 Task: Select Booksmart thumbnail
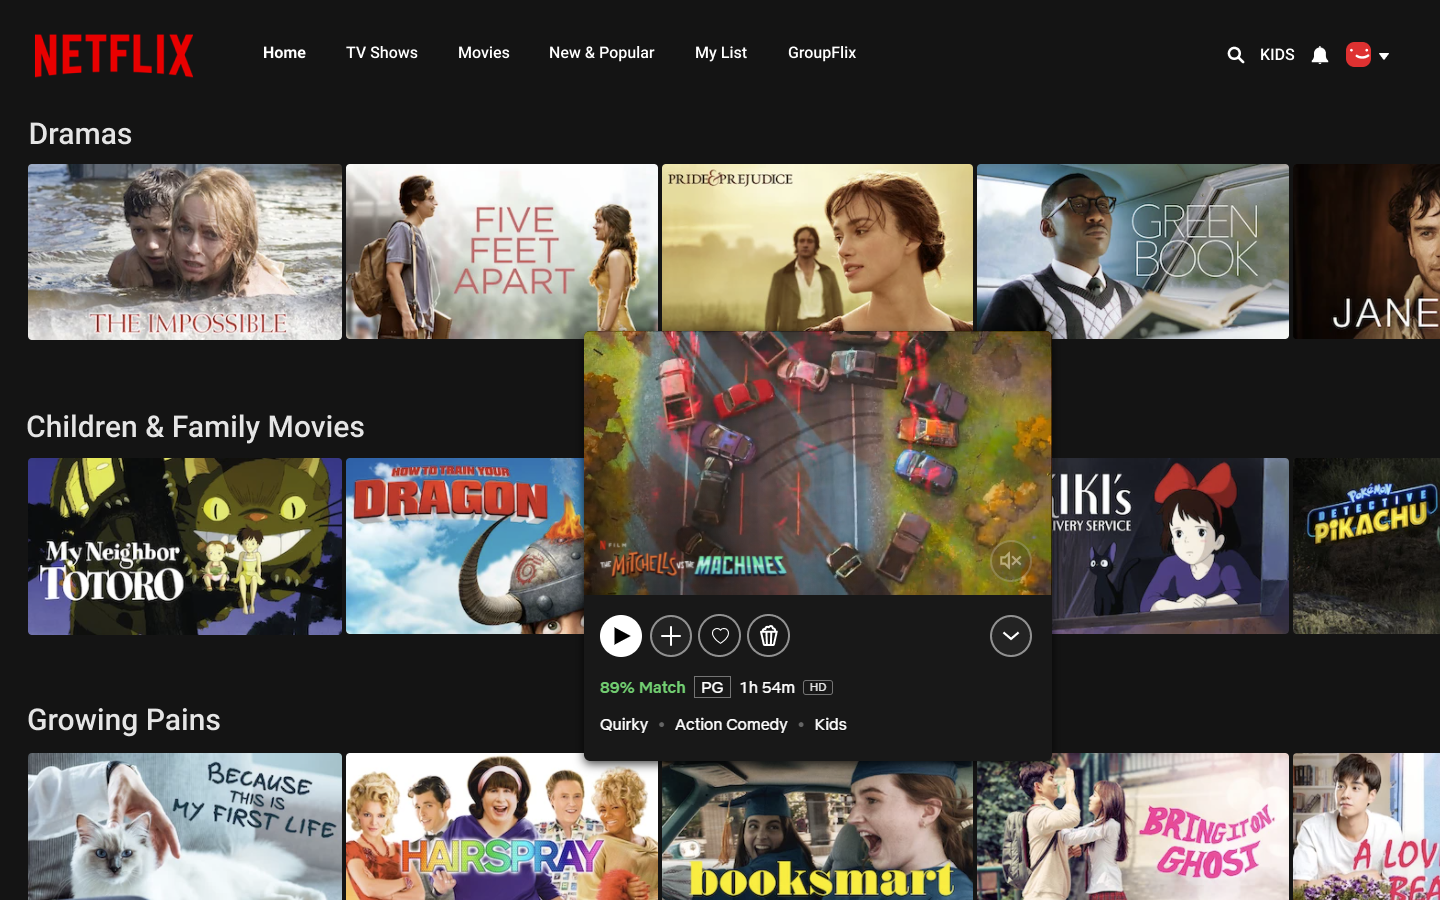(x=817, y=831)
